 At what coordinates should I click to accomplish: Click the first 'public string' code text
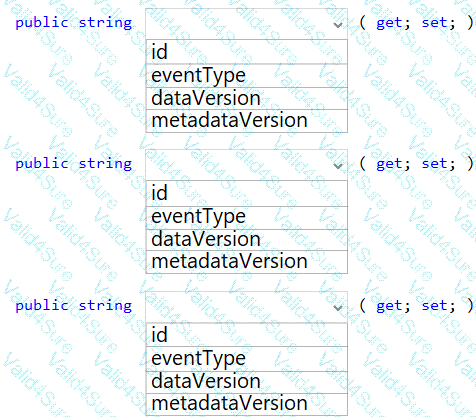[x=74, y=23]
